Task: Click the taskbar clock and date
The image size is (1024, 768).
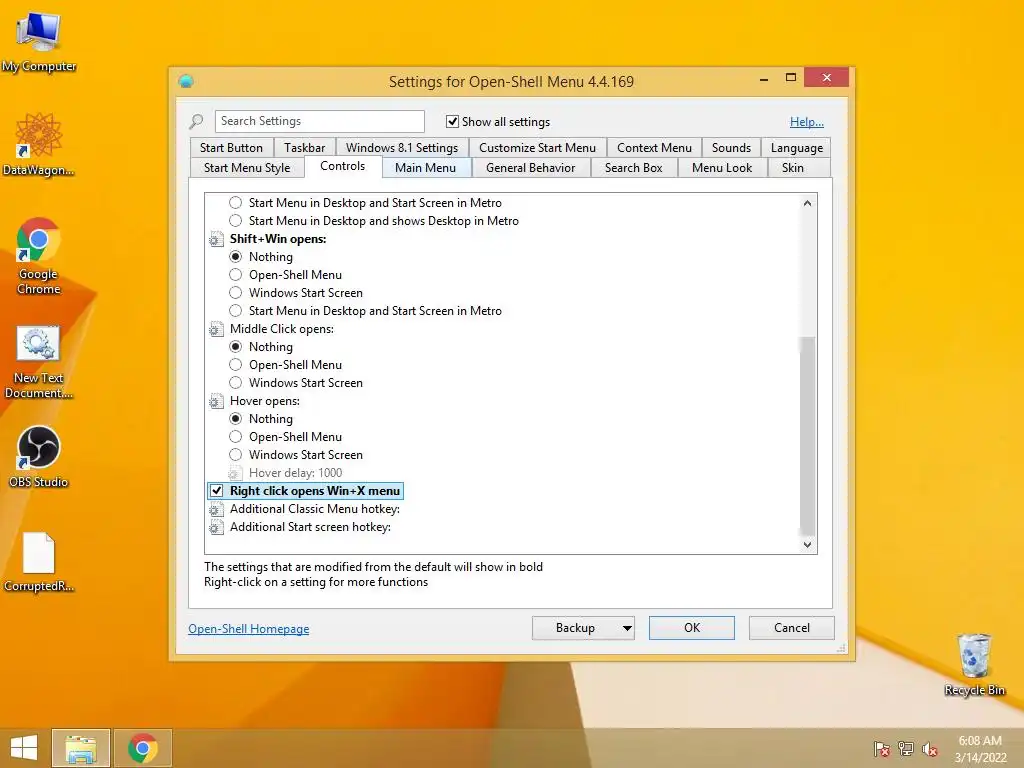Action: click(980, 749)
